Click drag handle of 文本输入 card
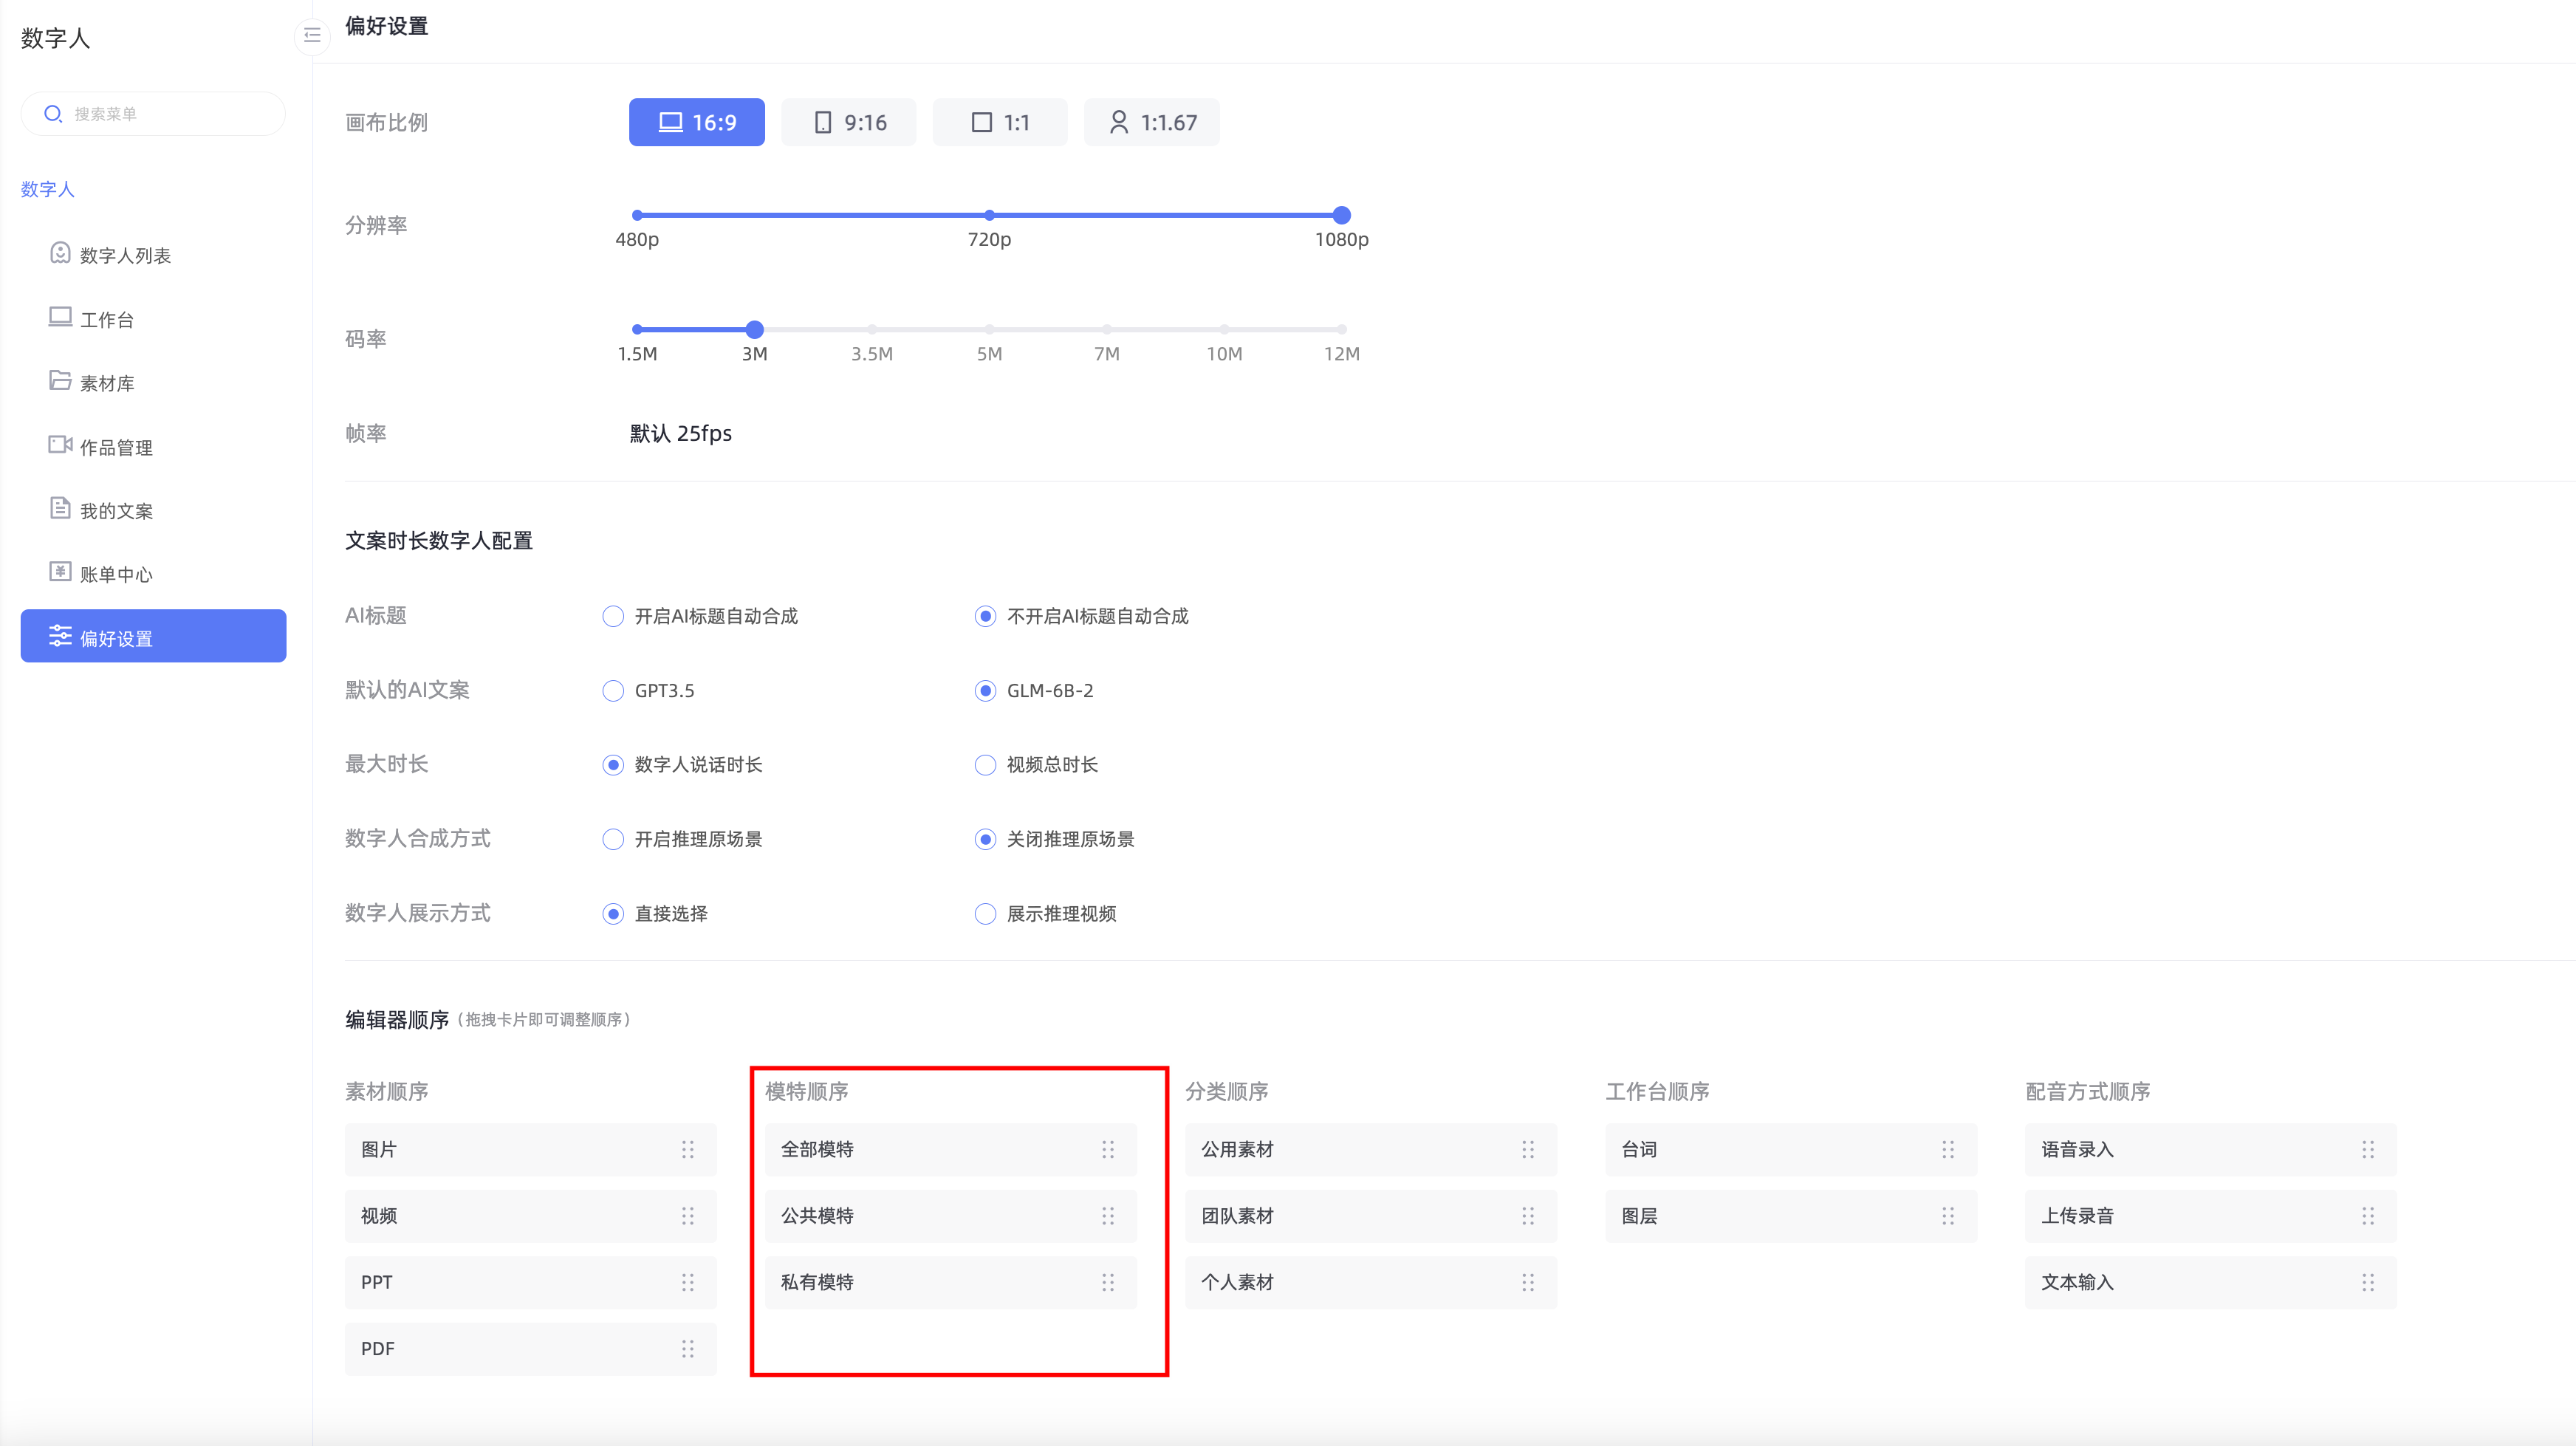2576x1446 pixels. click(2368, 1283)
